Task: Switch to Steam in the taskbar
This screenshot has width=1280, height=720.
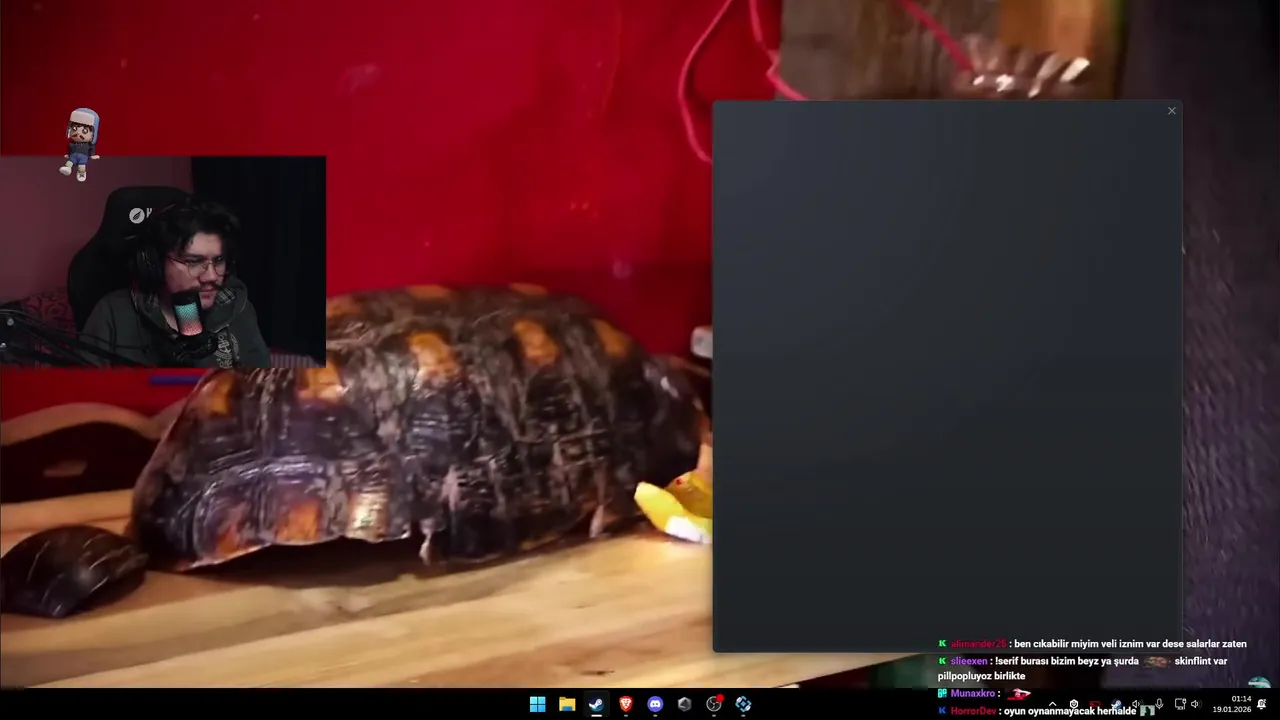Action: [x=596, y=704]
